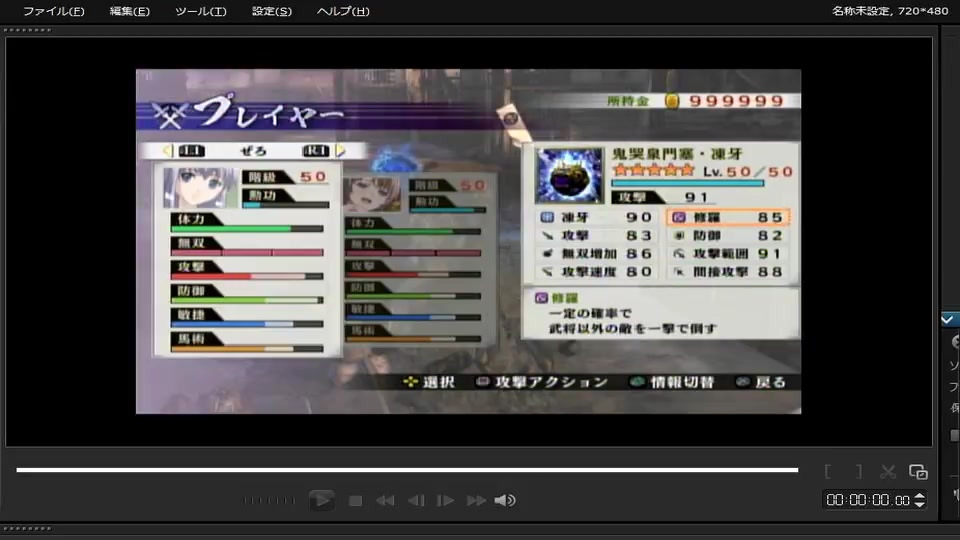This screenshot has width=960, height=540.
Task: Increase the timecode with the up arrow
Action: pos(919,496)
